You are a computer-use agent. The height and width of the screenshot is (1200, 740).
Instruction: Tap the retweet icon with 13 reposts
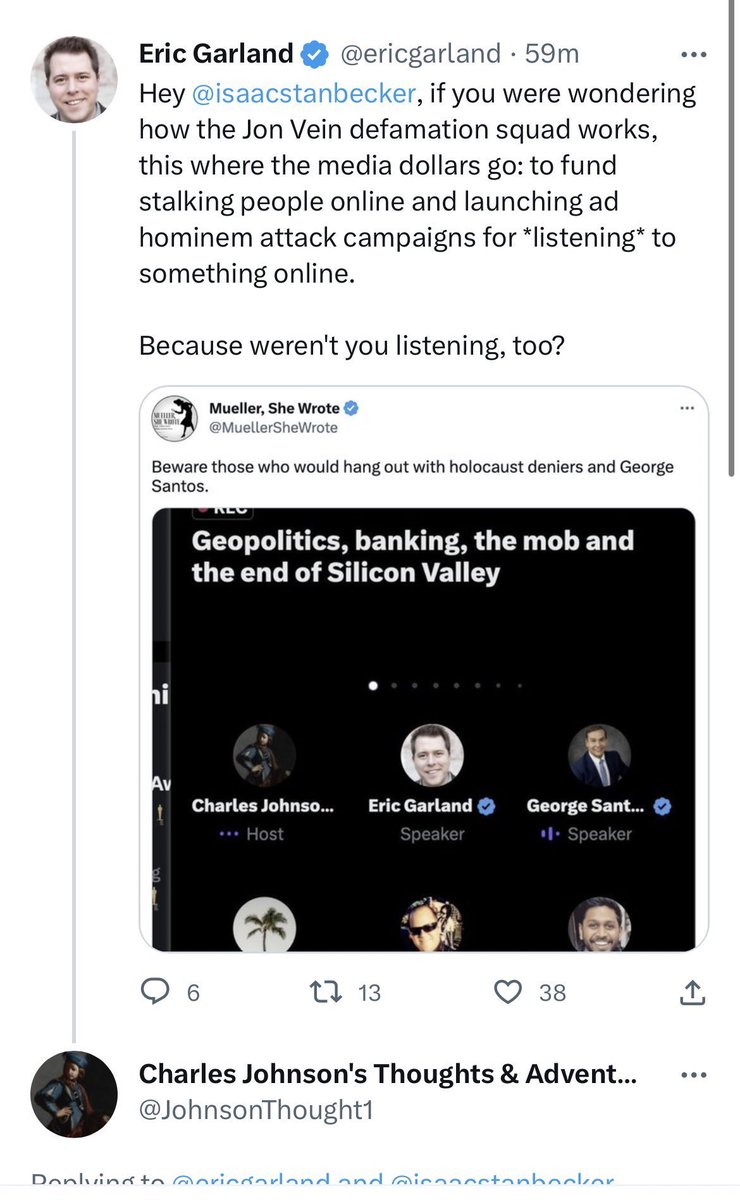coord(323,992)
